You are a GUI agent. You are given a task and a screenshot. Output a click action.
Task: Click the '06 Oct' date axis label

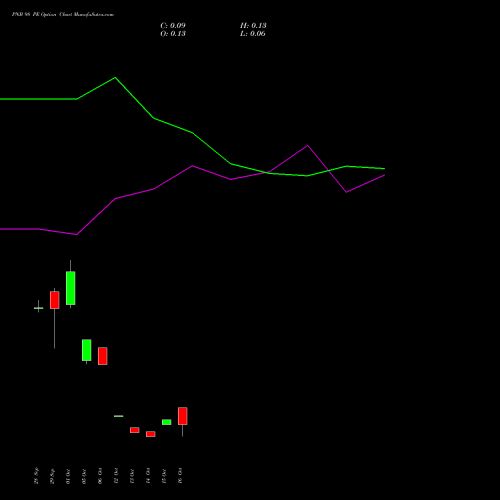click(x=100, y=476)
